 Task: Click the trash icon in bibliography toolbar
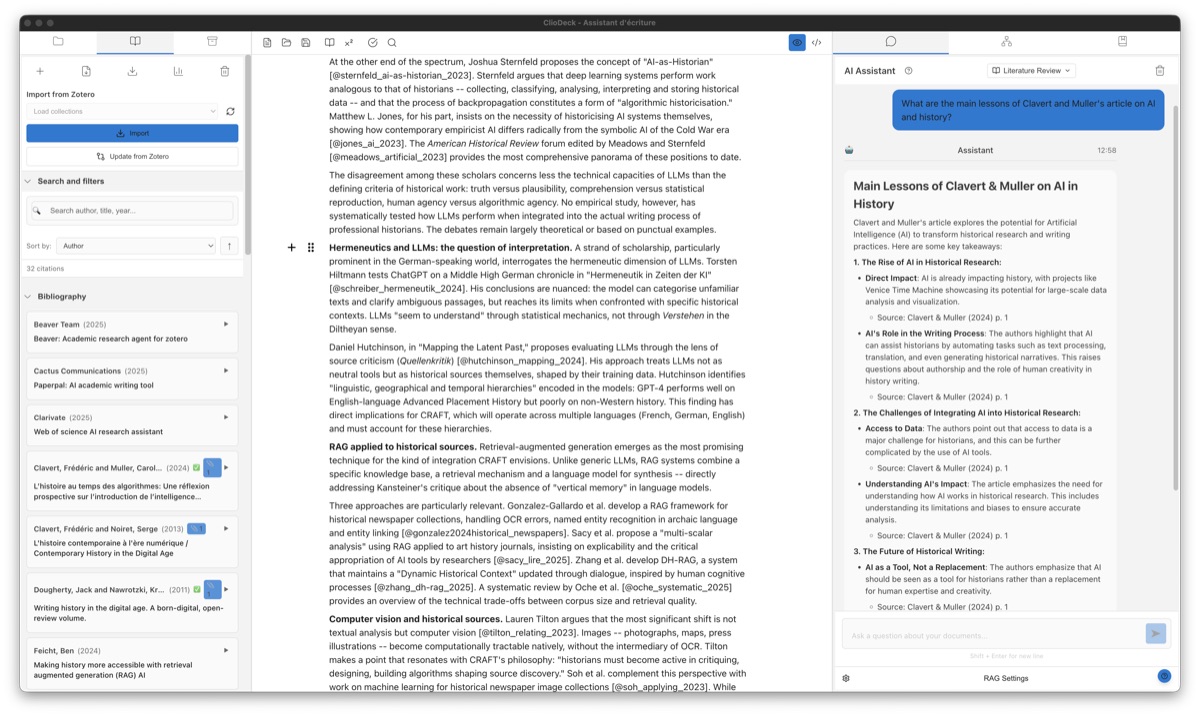point(224,71)
